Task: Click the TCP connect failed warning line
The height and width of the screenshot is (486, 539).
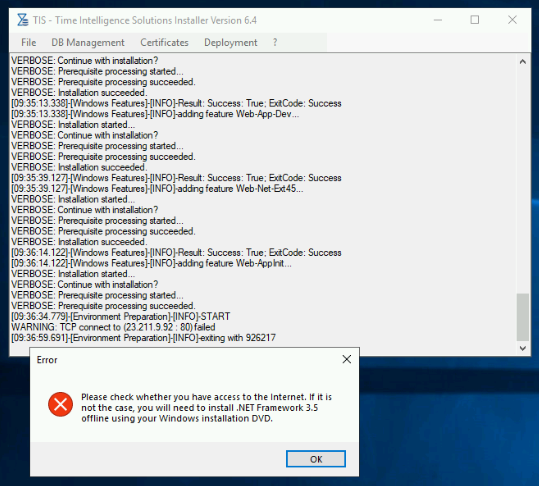Action: (x=113, y=327)
